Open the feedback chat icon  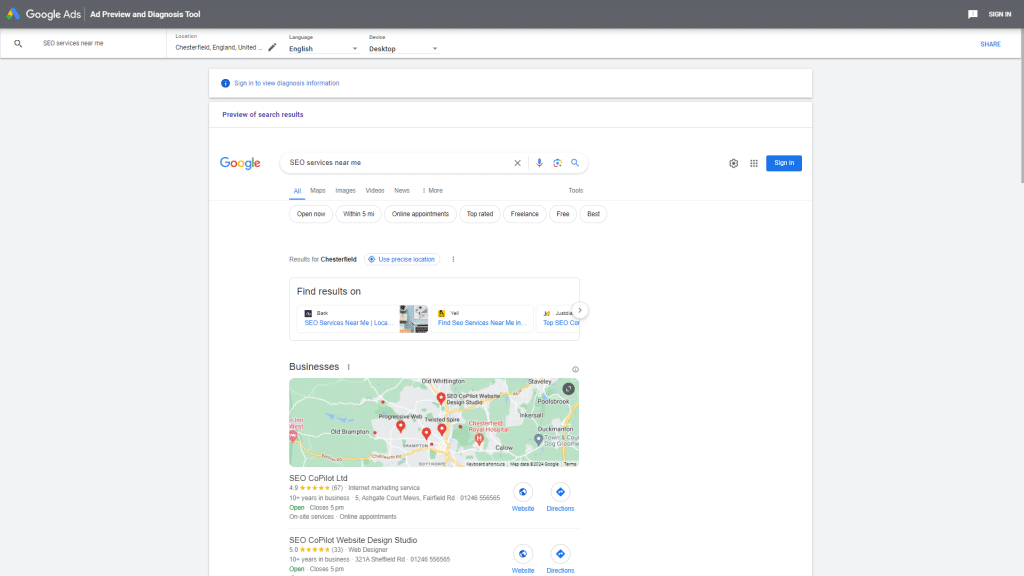(x=971, y=13)
